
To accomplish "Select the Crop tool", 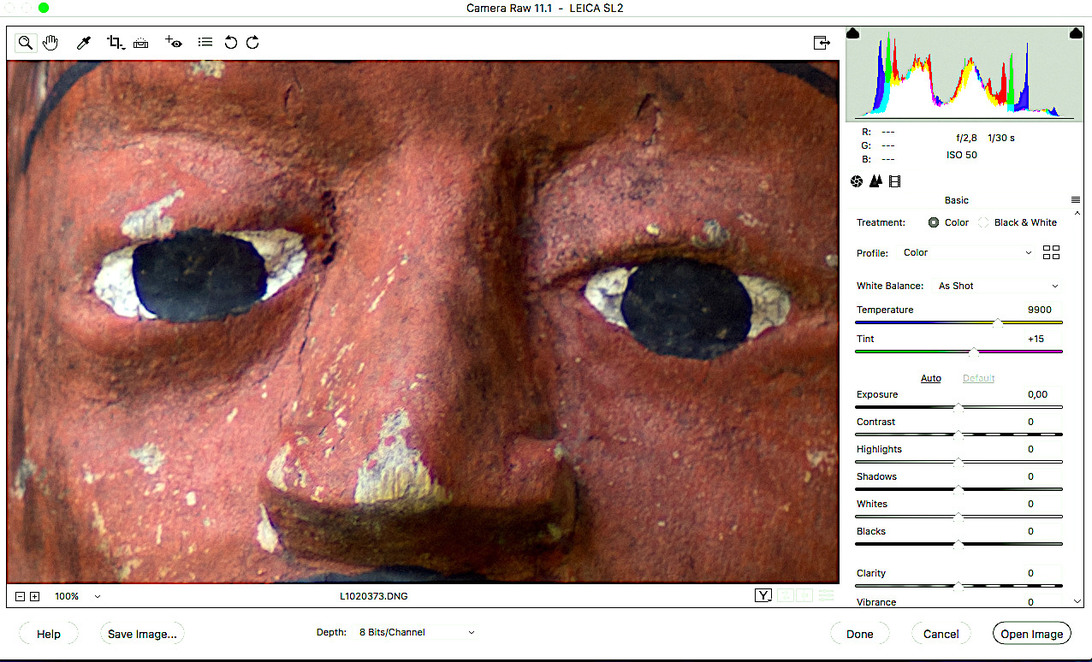I will (115, 42).
